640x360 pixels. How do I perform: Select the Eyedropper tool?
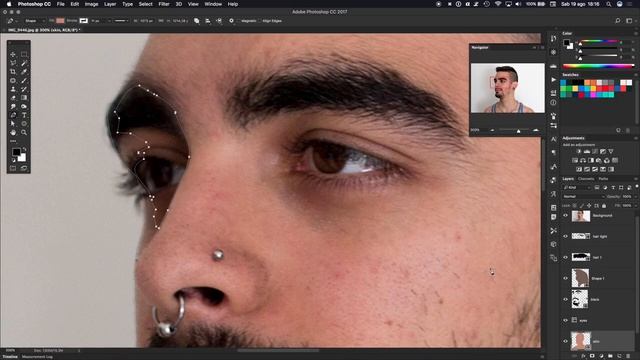(x=24, y=71)
